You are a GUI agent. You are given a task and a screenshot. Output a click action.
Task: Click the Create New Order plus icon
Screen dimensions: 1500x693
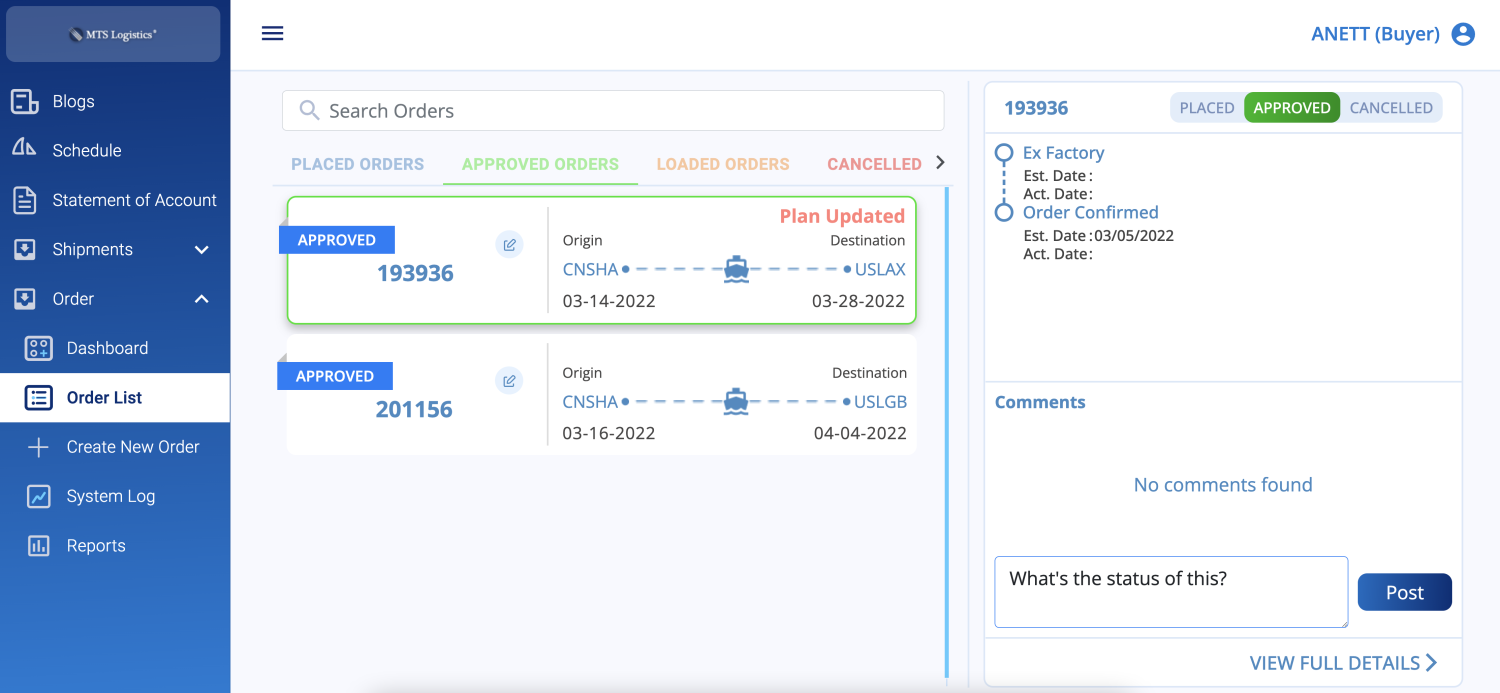coord(38,446)
